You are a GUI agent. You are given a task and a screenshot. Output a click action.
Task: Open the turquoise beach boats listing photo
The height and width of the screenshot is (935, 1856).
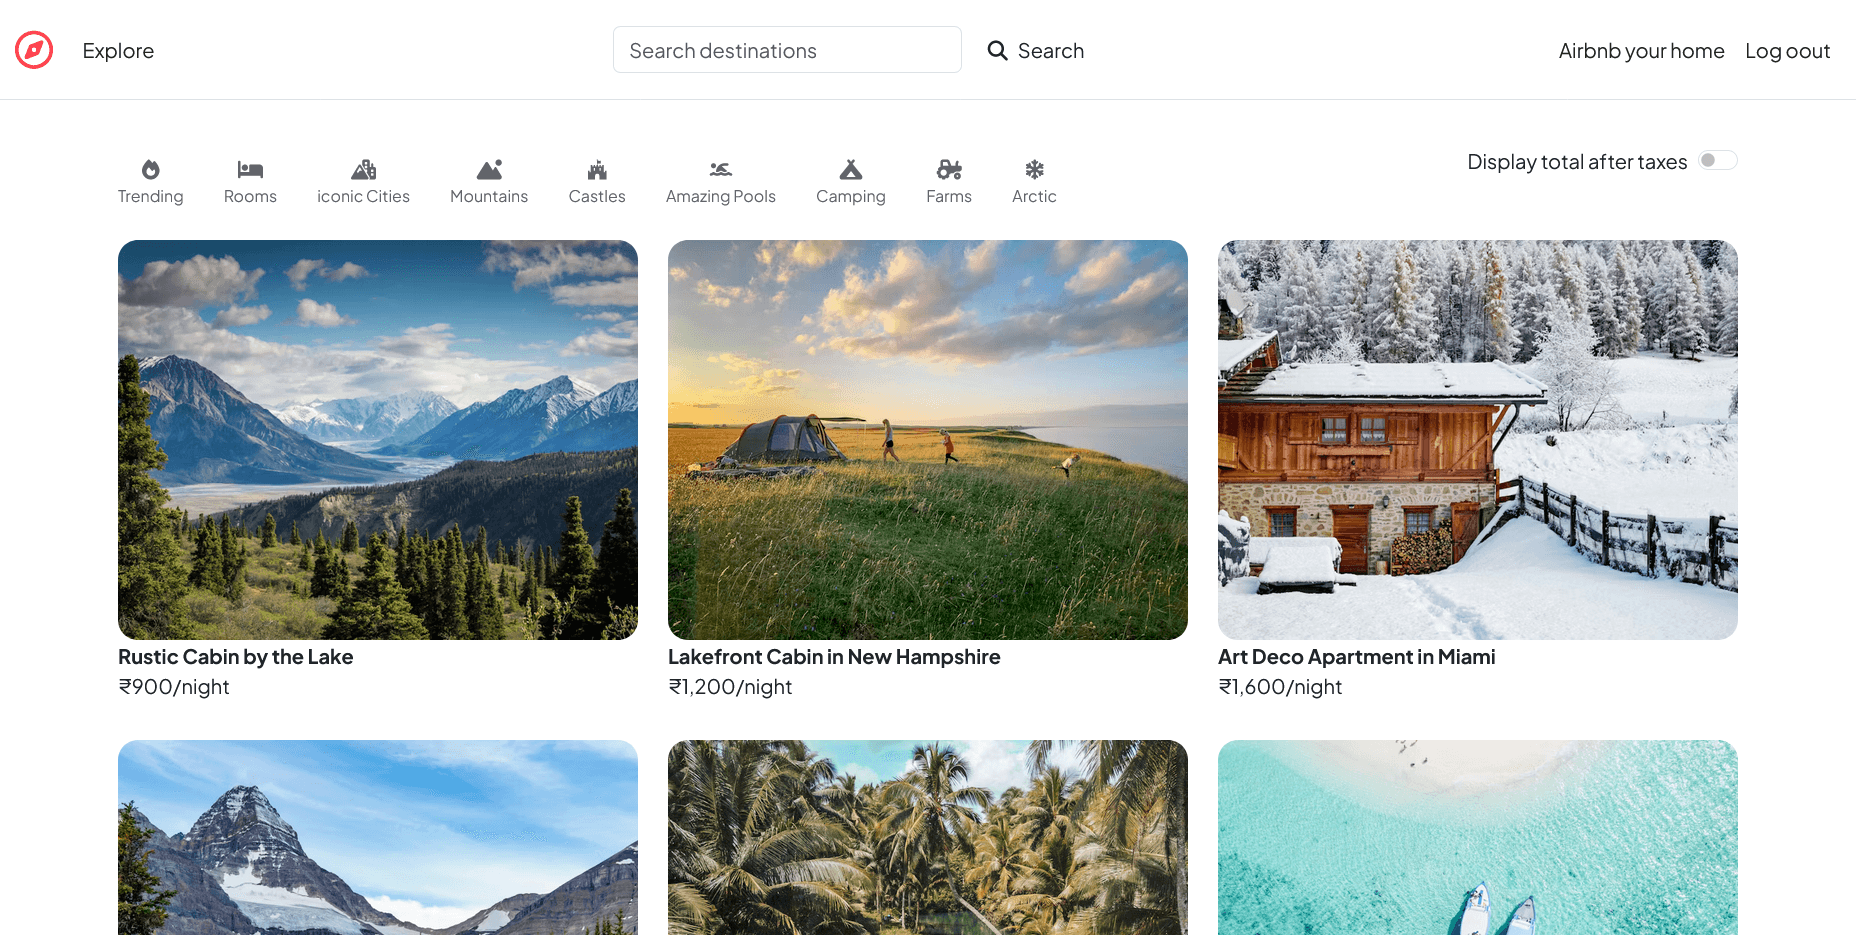[x=1478, y=838]
